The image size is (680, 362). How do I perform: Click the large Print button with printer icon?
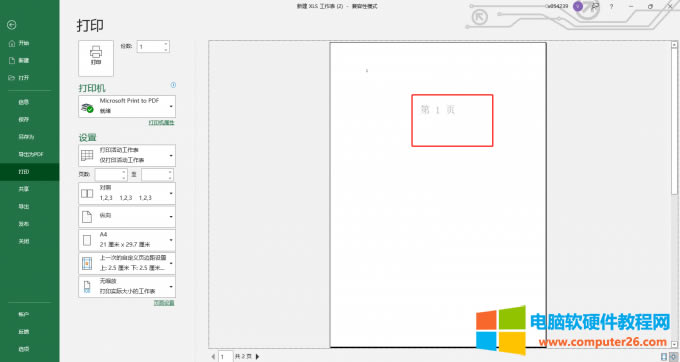pyautogui.click(x=96, y=58)
